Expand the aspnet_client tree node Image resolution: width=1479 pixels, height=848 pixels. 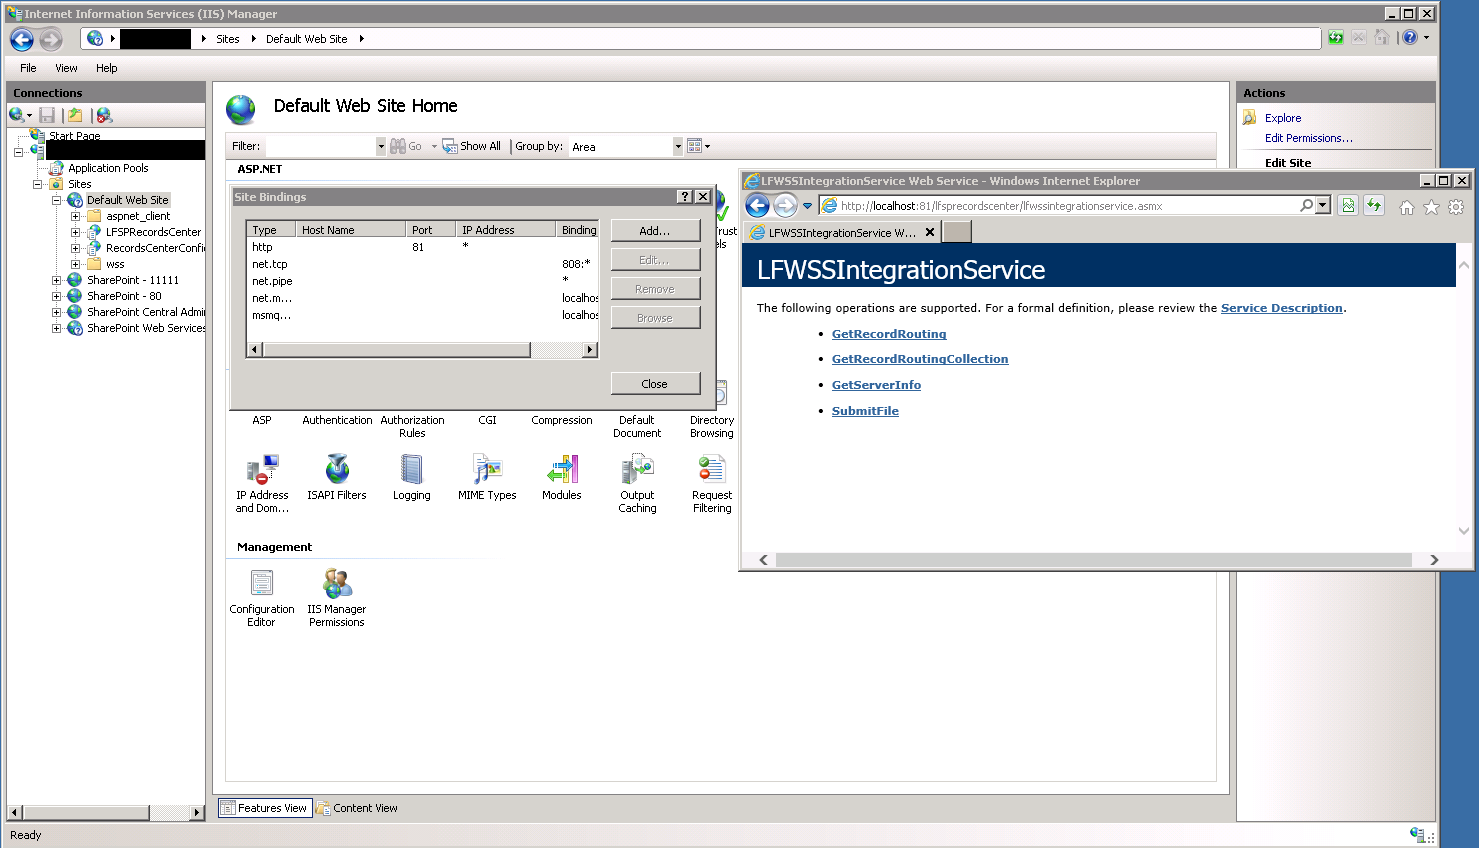(x=75, y=216)
